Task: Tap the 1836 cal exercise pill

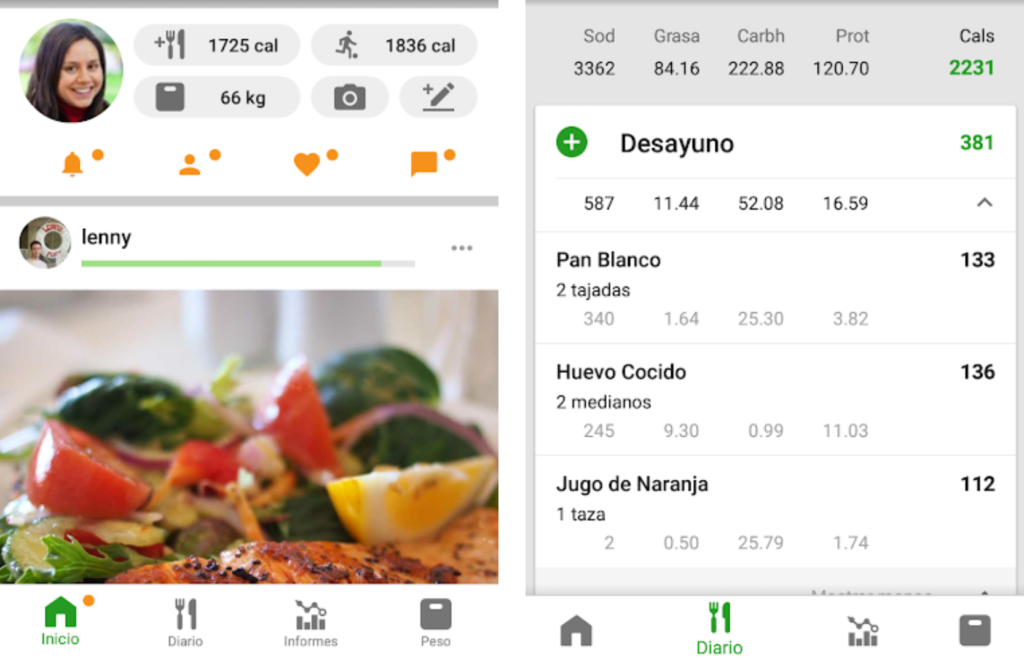Action: point(394,45)
